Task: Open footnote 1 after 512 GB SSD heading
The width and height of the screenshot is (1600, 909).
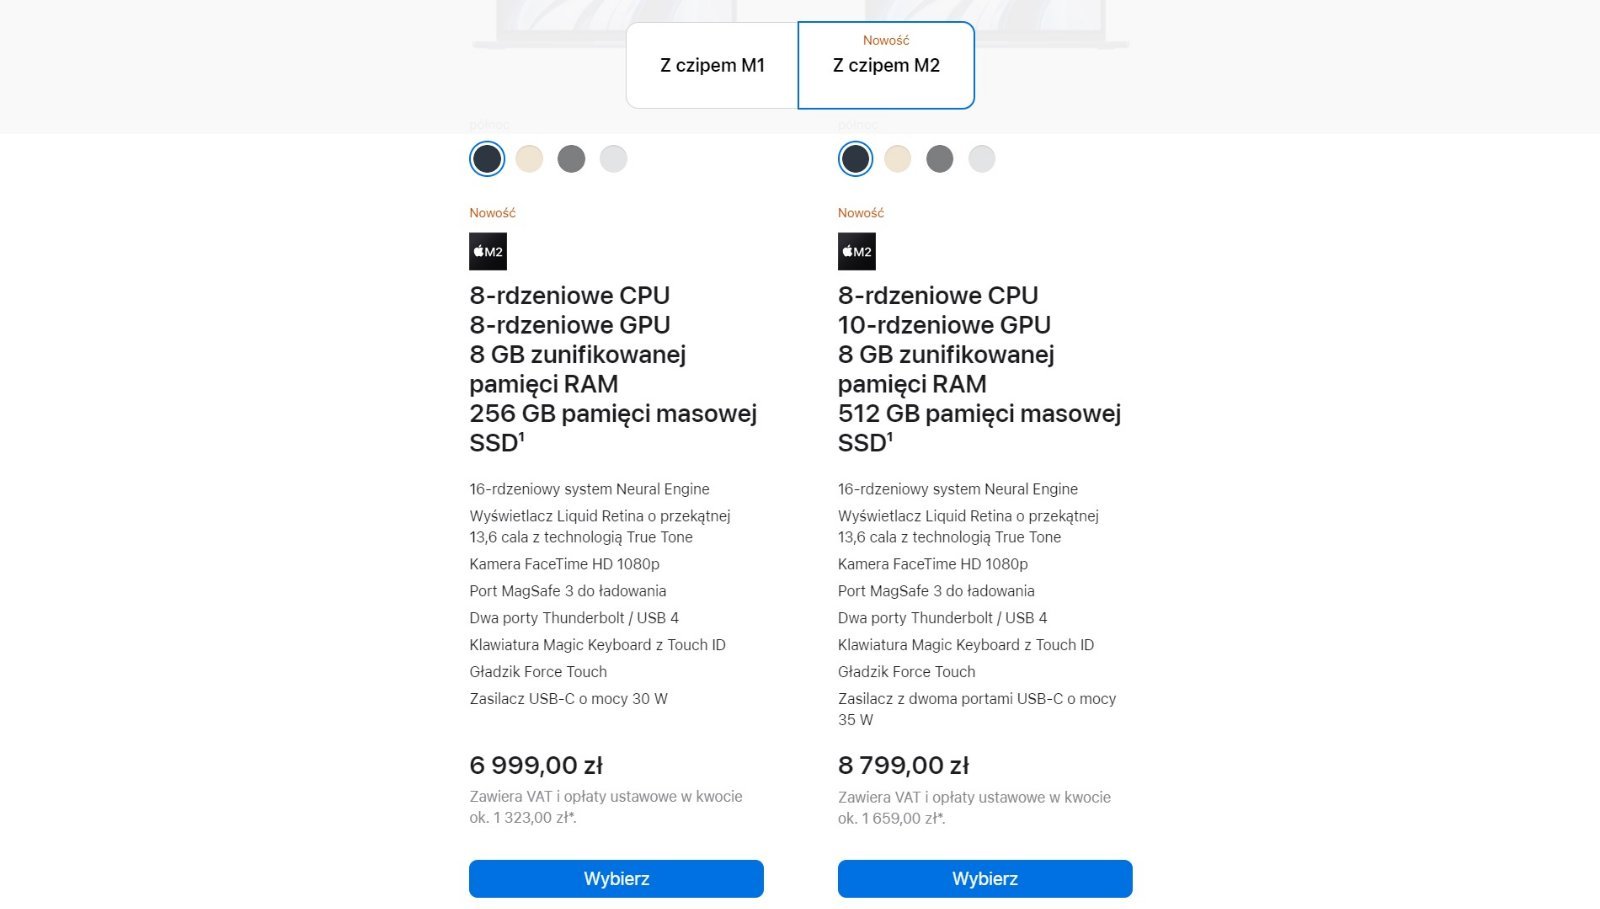Action: tap(890, 437)
